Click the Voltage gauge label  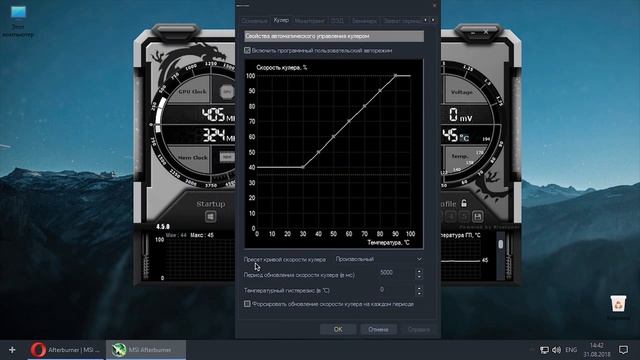point(462,92)
